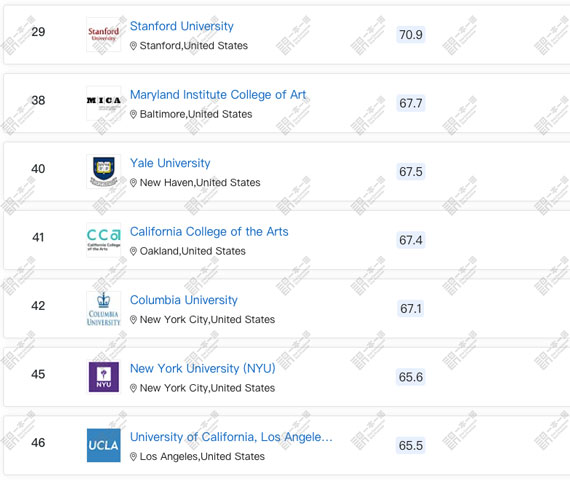
Task: Open the Stanford University link
Action: (x=181, y=26)
